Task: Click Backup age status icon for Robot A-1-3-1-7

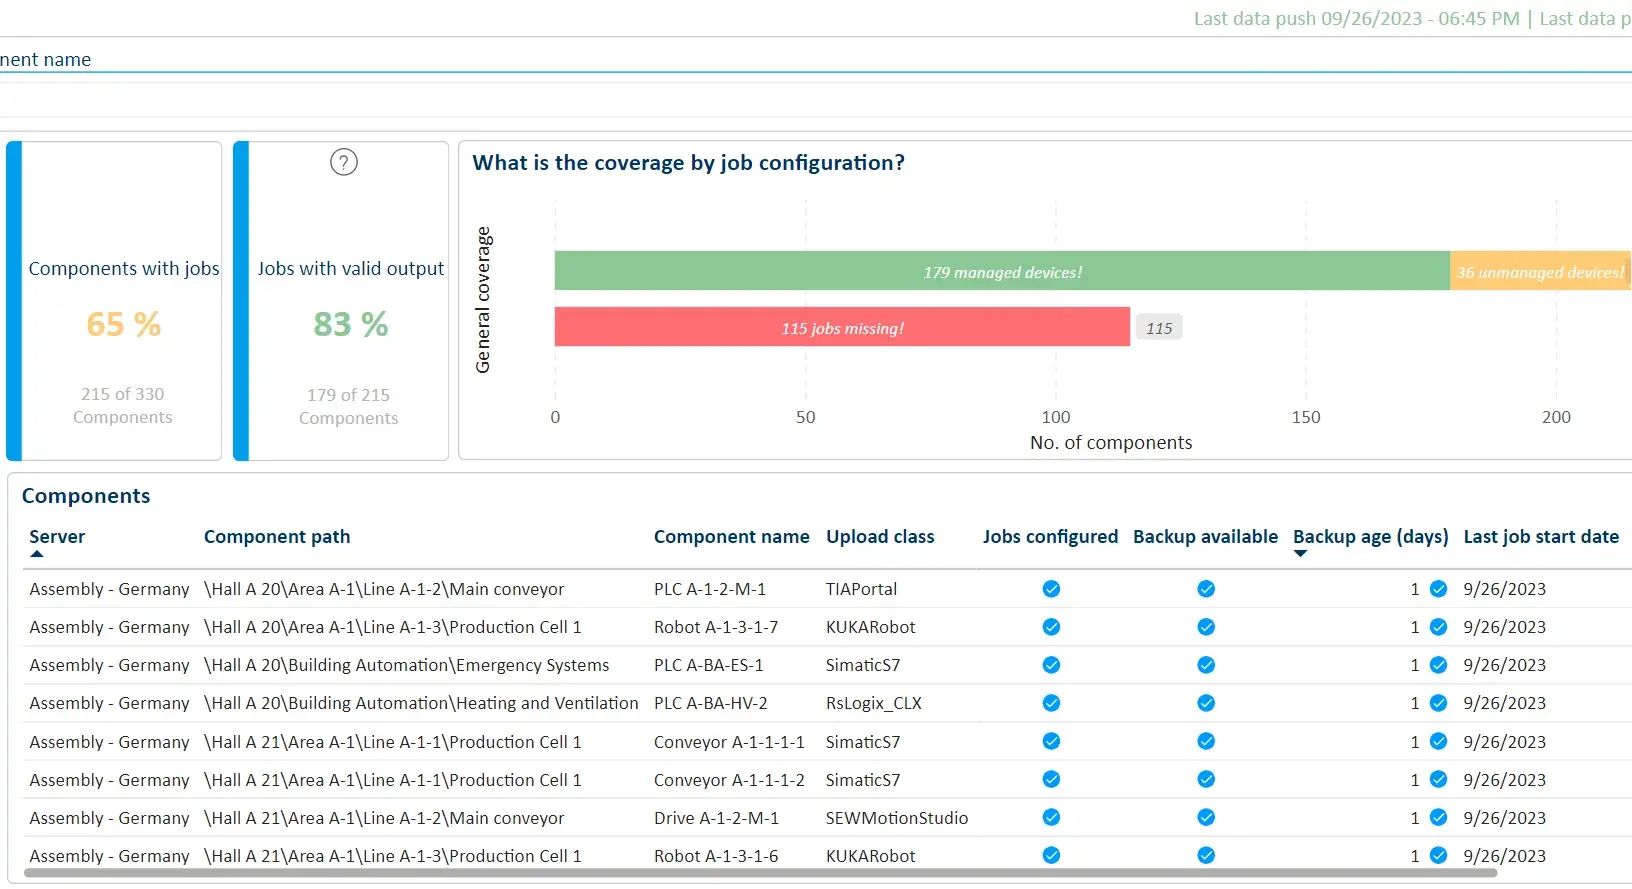Action: [1438, 627]
